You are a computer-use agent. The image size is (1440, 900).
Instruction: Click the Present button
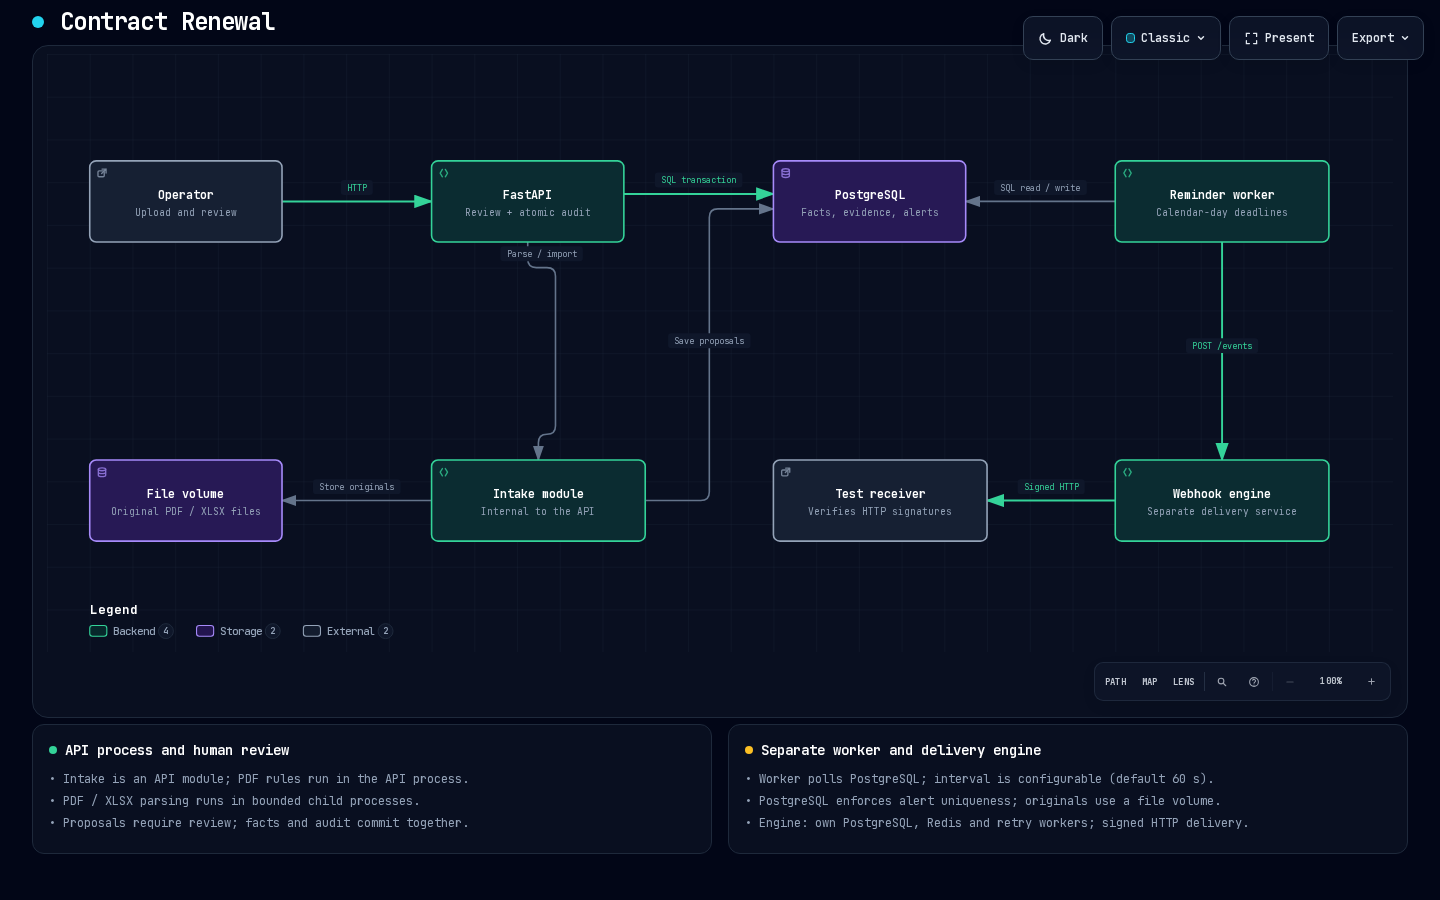tap(1278, 38)
